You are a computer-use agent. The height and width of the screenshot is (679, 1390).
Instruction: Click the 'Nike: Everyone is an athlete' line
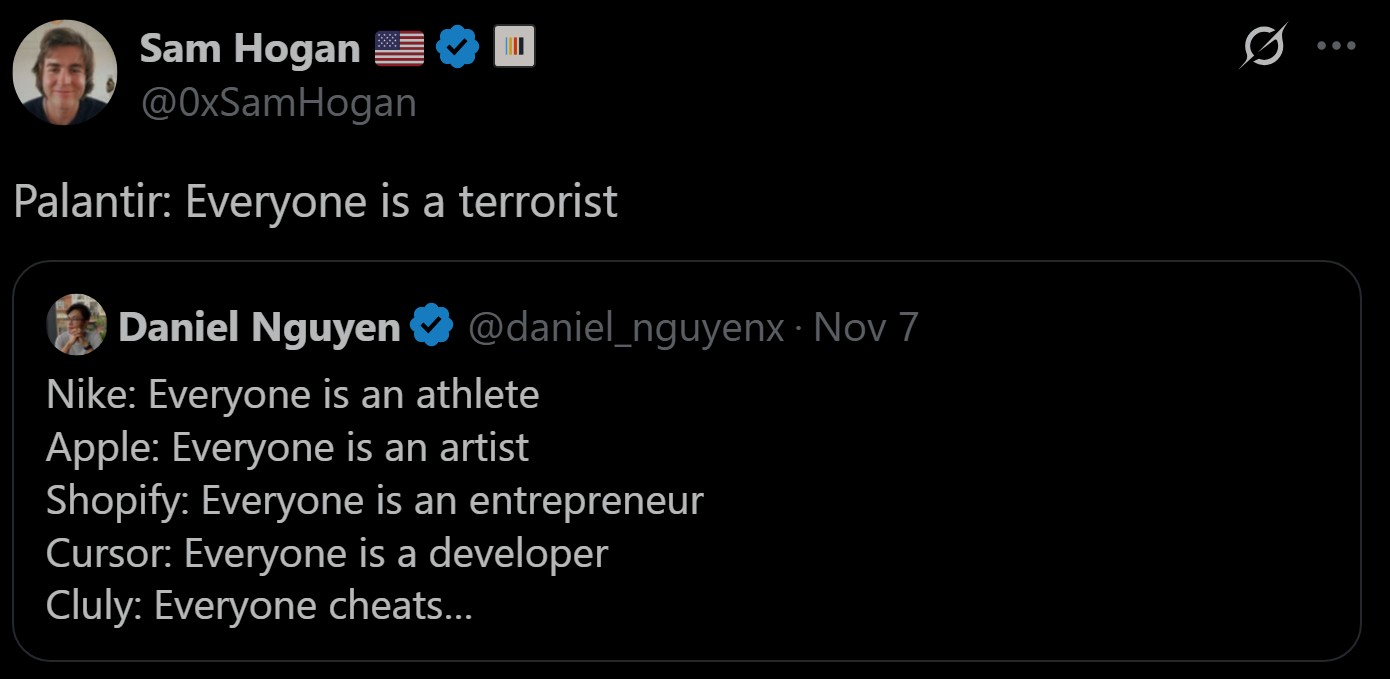[x=292, y=395]
